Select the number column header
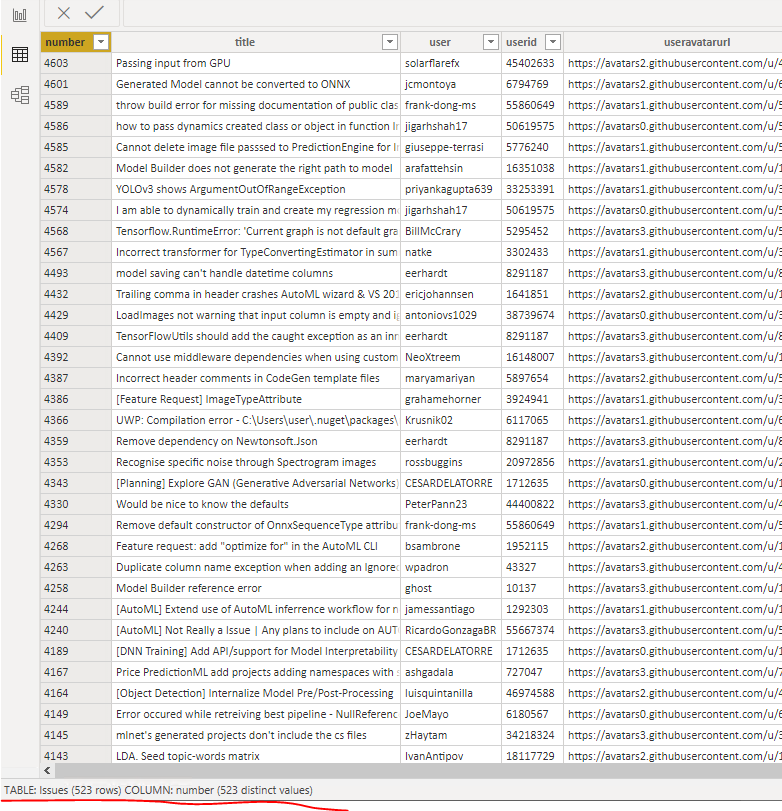The height and width of the screenshot is (811, 782). [x=76, y=42]
